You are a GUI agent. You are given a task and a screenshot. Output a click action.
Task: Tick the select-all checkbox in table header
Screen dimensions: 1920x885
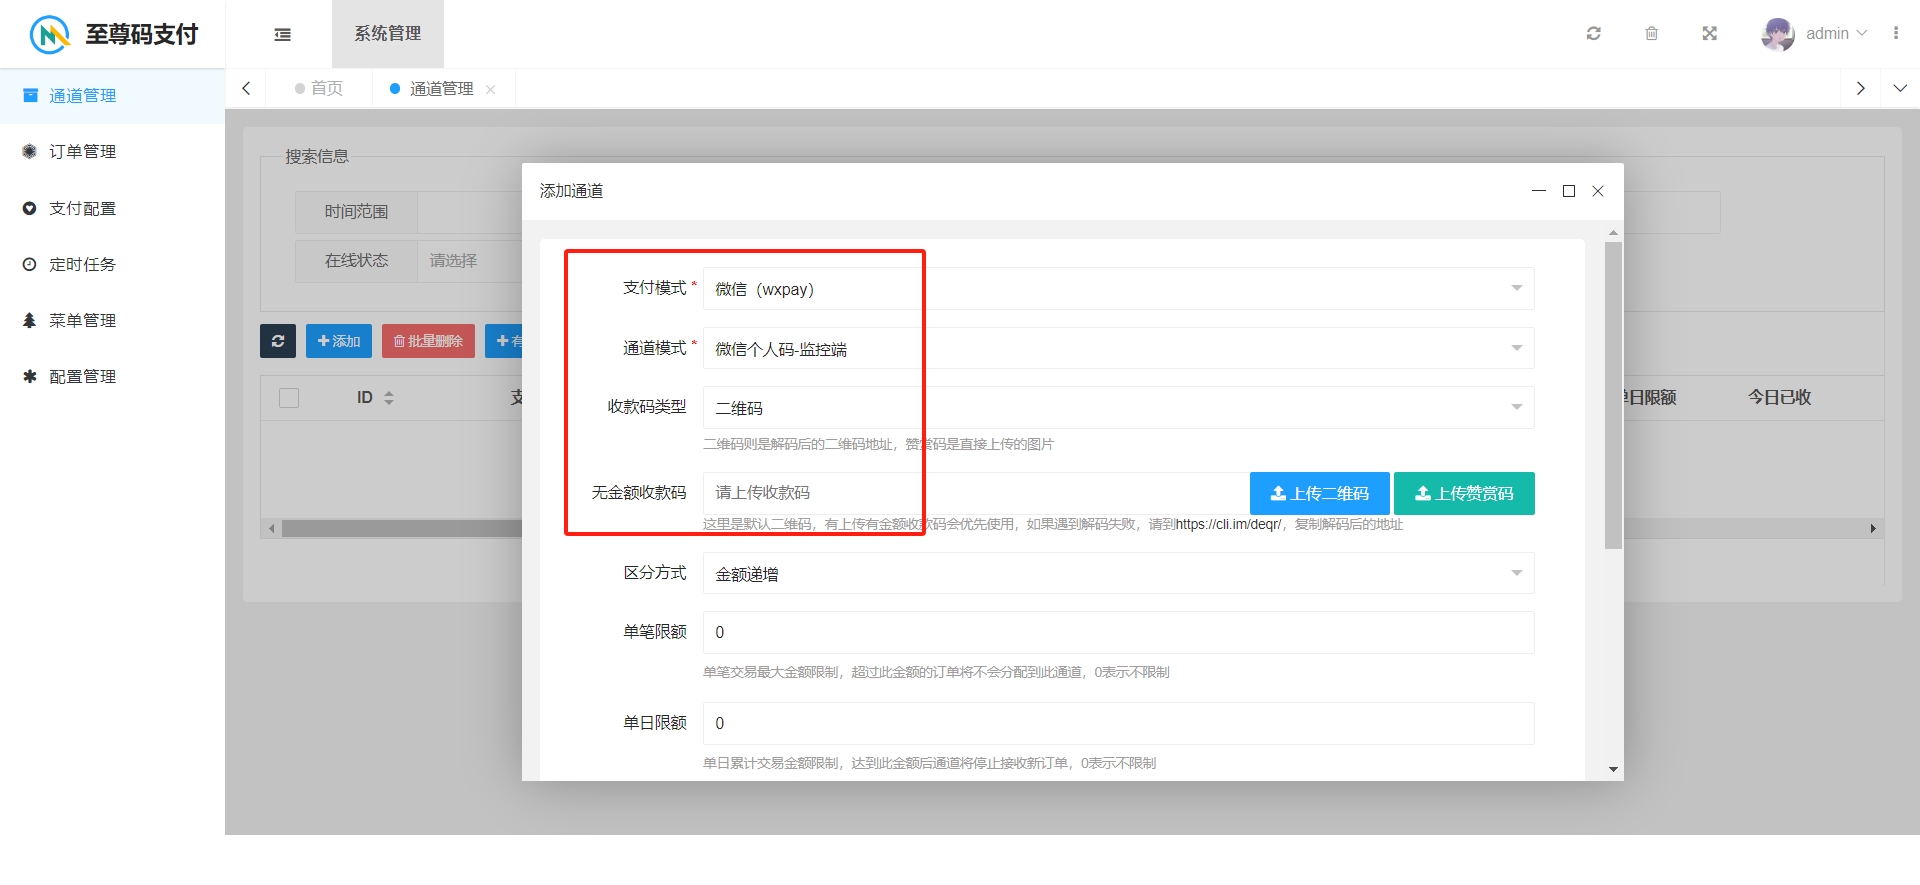pyautogui.click(x=289, y=398)
